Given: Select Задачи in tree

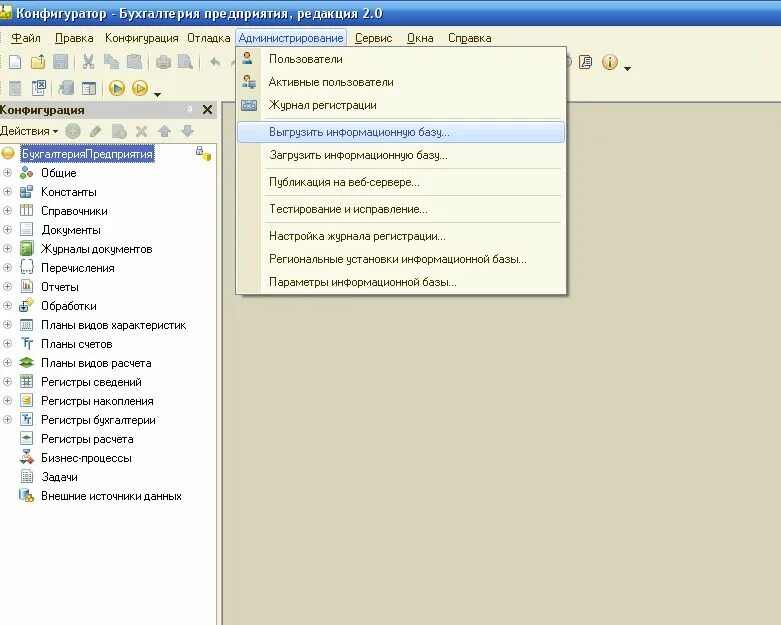Looking at the screenshot, I should point(59,477).
